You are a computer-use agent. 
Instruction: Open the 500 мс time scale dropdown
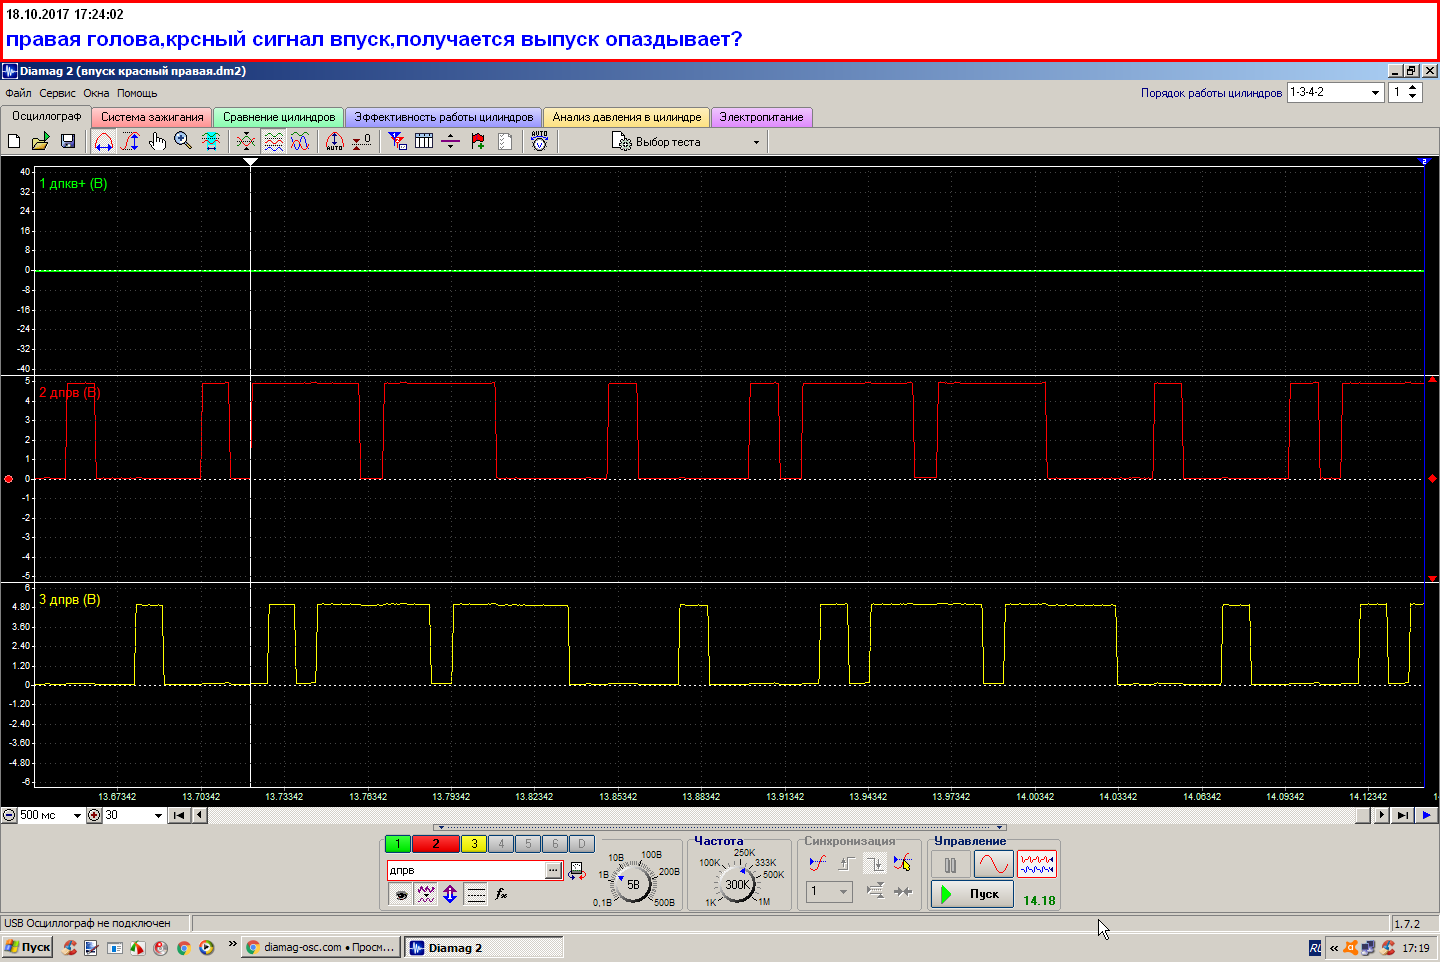point(77,815)
